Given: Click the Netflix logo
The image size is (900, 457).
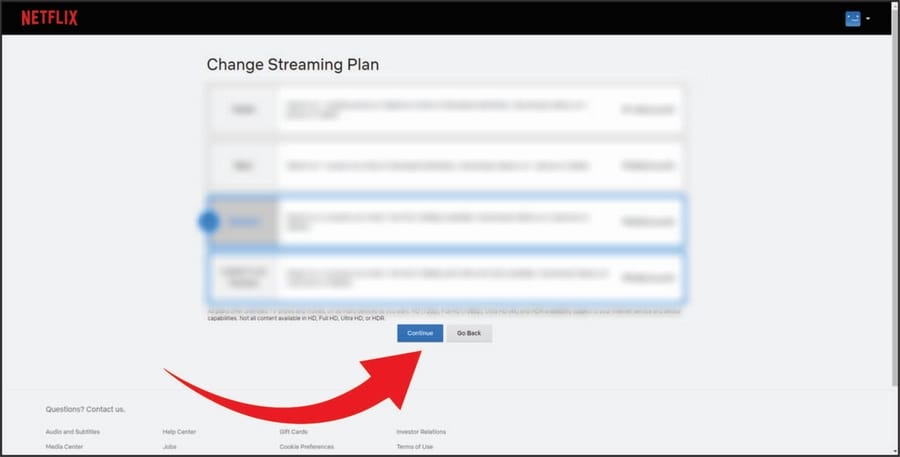Looking at the screenshot, I should tap(49, 18).
